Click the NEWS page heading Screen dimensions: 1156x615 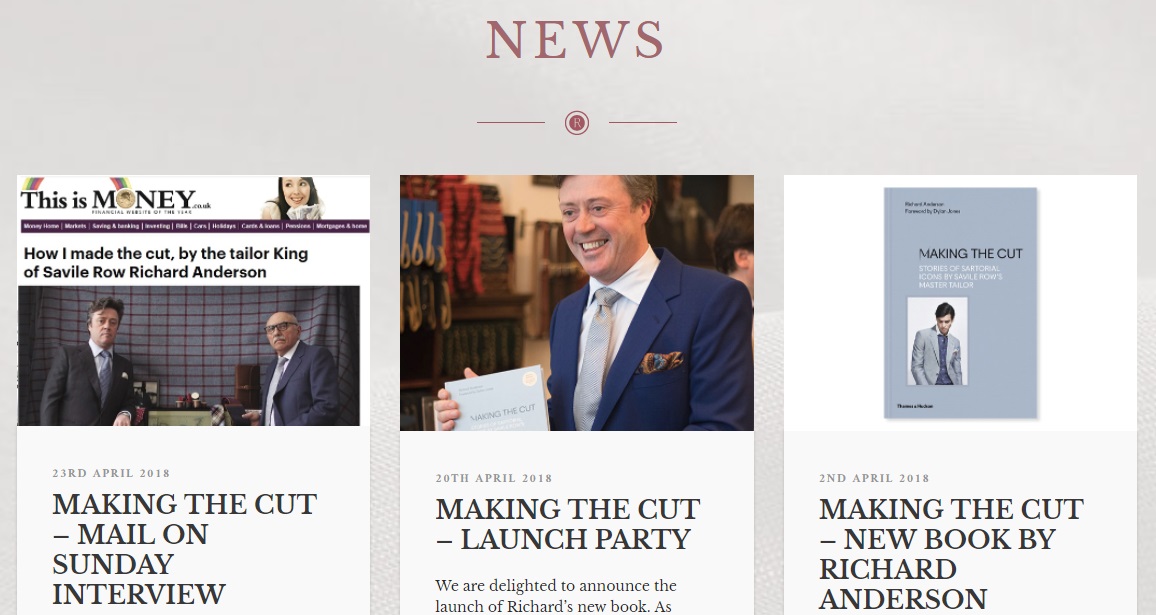click(x=576, y=40)
